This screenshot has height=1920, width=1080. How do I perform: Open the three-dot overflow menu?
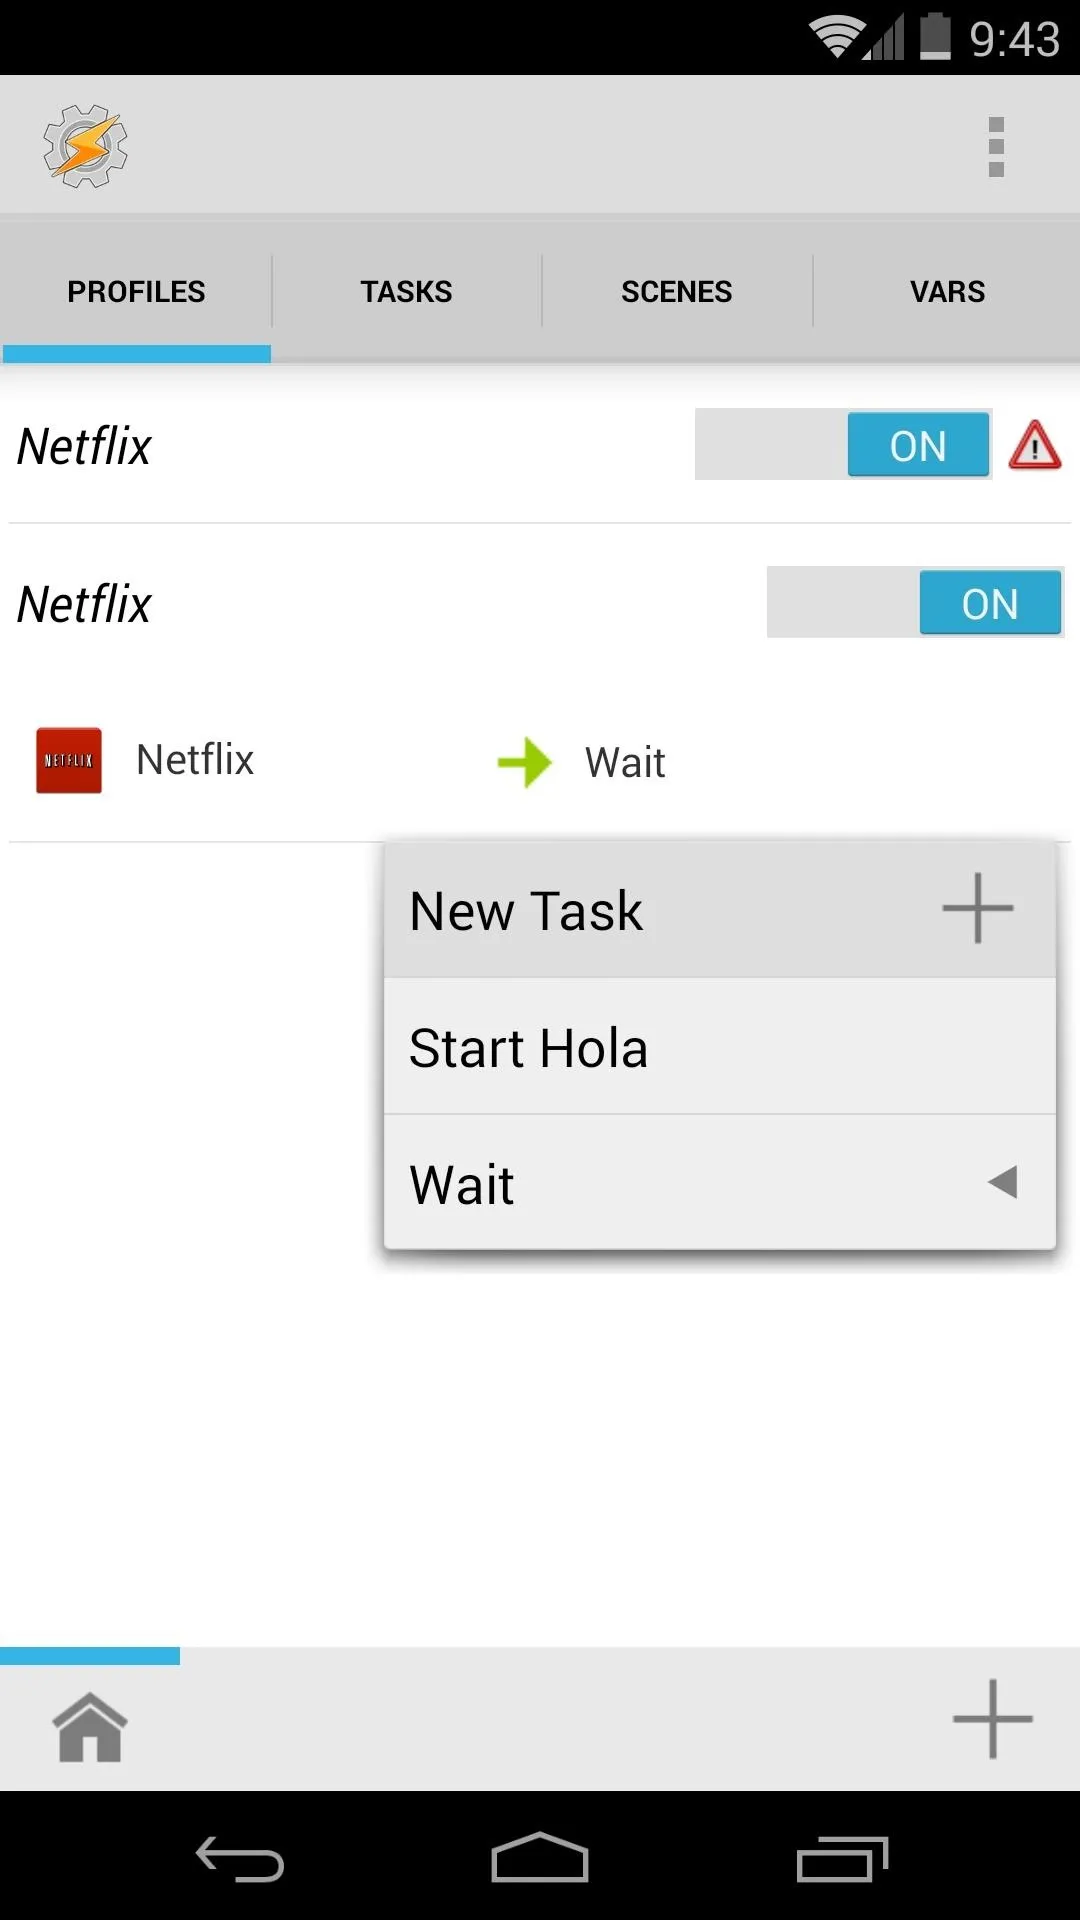[996, 147]
